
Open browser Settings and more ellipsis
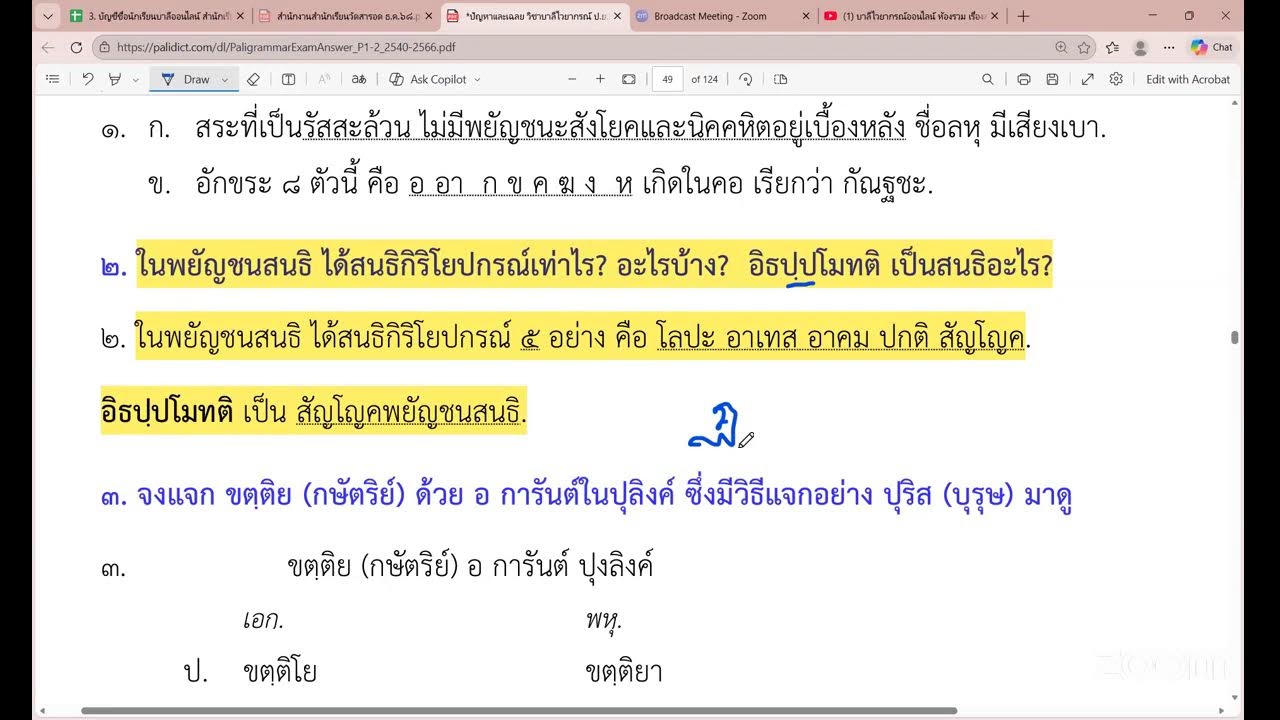pyautogui.click(x=1167, y=47)
